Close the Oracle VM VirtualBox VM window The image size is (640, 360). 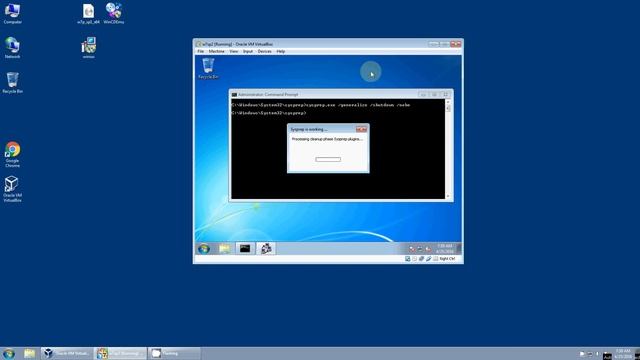(456, 44)
